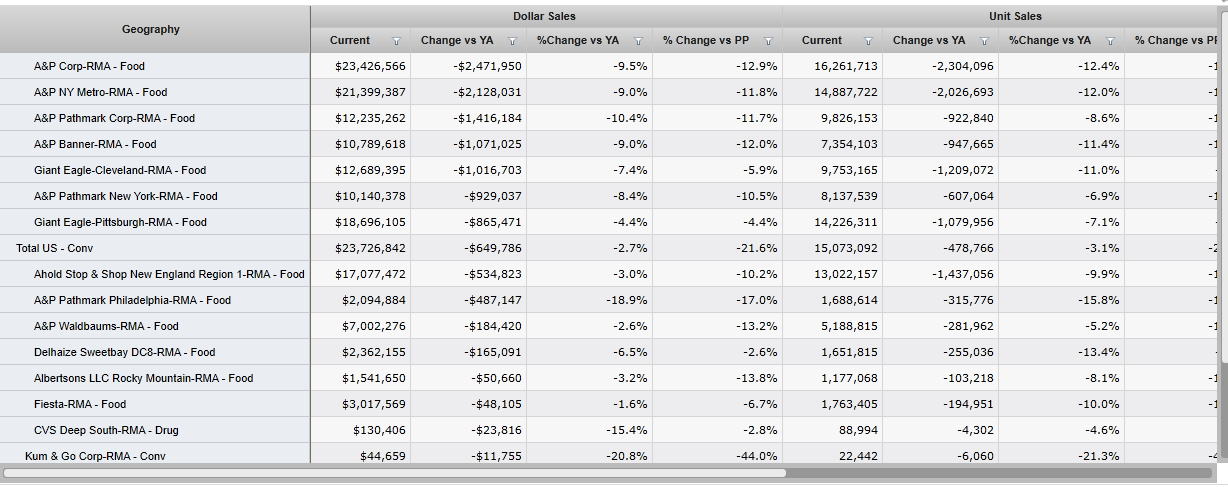Viewport: 1228px width, 487px height.
Task: Open filter for Dollar Sales Current column
Action: pyautogui.click(x=396, y=41)
